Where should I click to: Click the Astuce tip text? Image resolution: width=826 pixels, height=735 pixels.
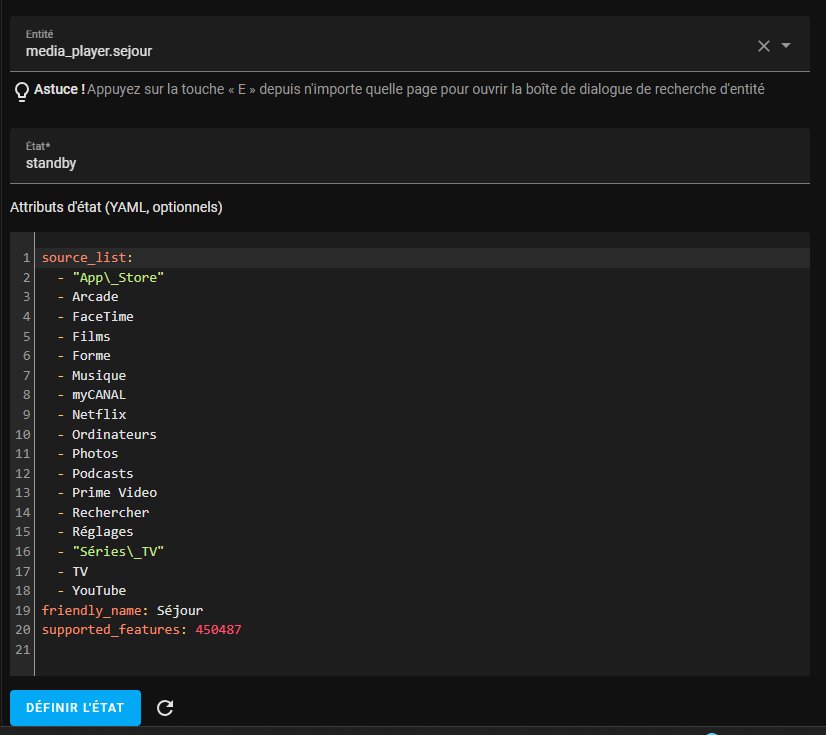pyautogui.click(x=399, y=90)
